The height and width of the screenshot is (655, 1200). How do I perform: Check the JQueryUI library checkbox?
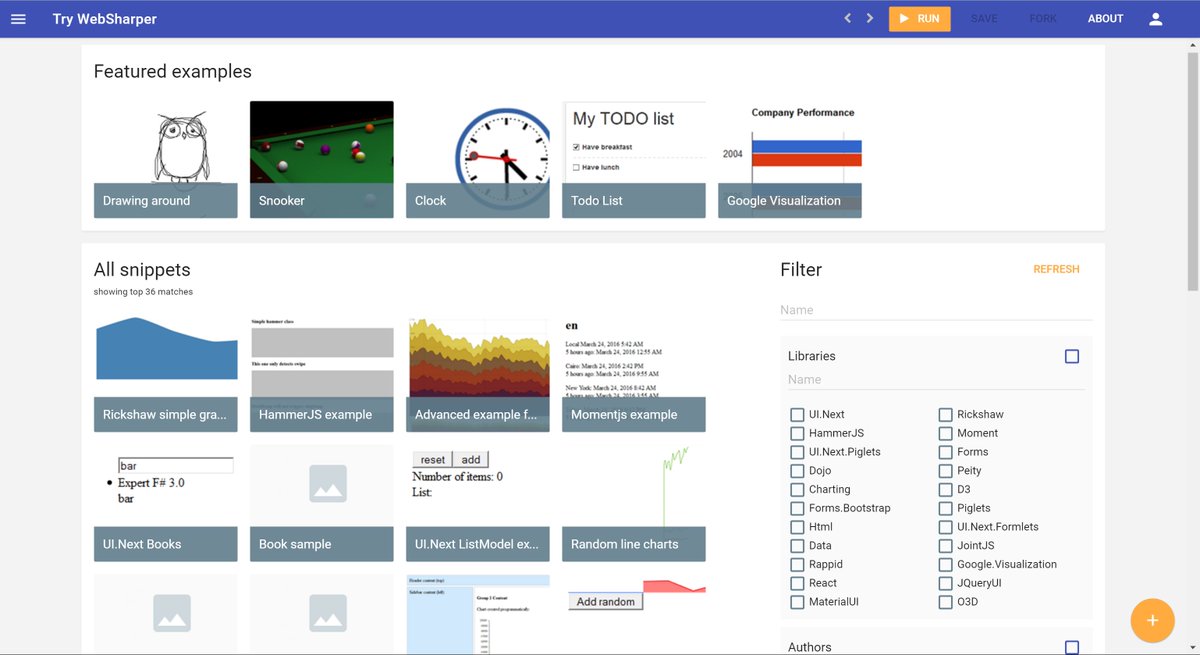tap(945, 583)
